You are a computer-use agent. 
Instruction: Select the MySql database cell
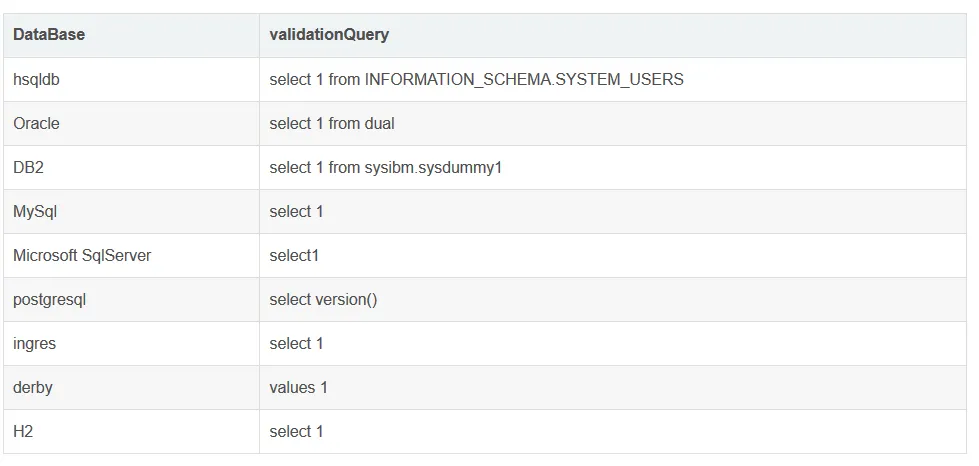[33, 211]
